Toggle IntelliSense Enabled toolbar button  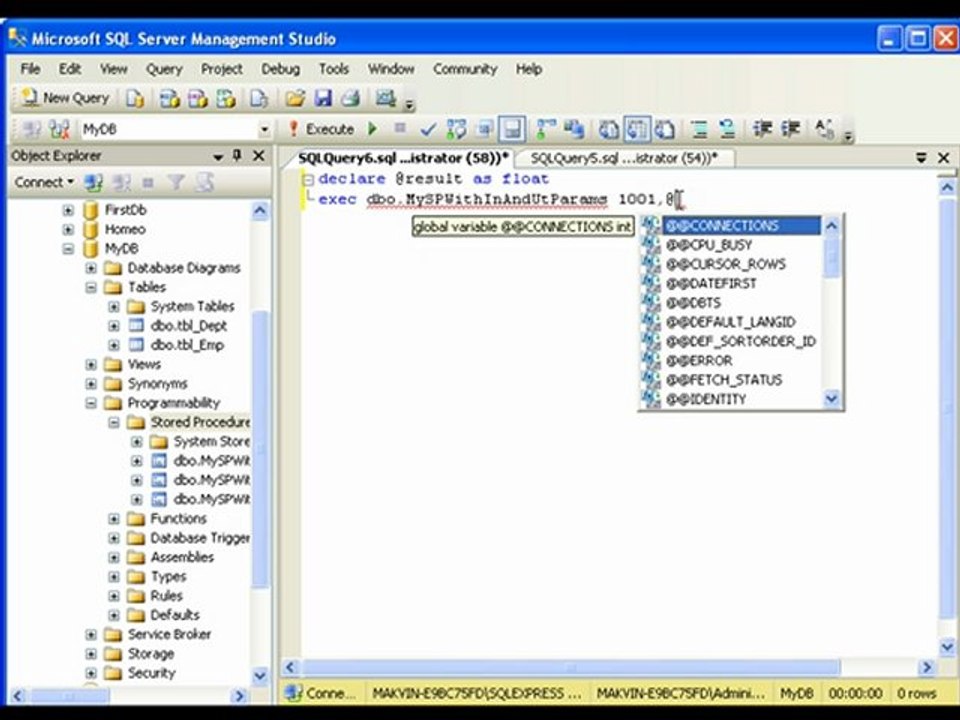pyautogui.click(x=512, y=129)
